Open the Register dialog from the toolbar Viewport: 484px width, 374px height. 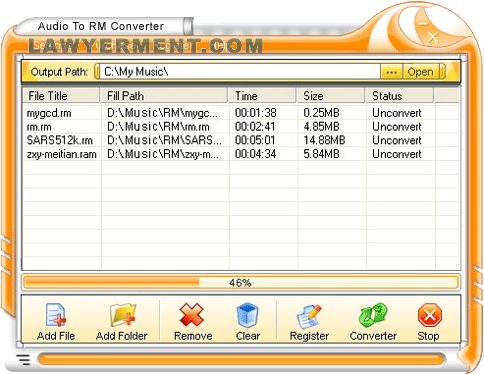click(309, 316)
